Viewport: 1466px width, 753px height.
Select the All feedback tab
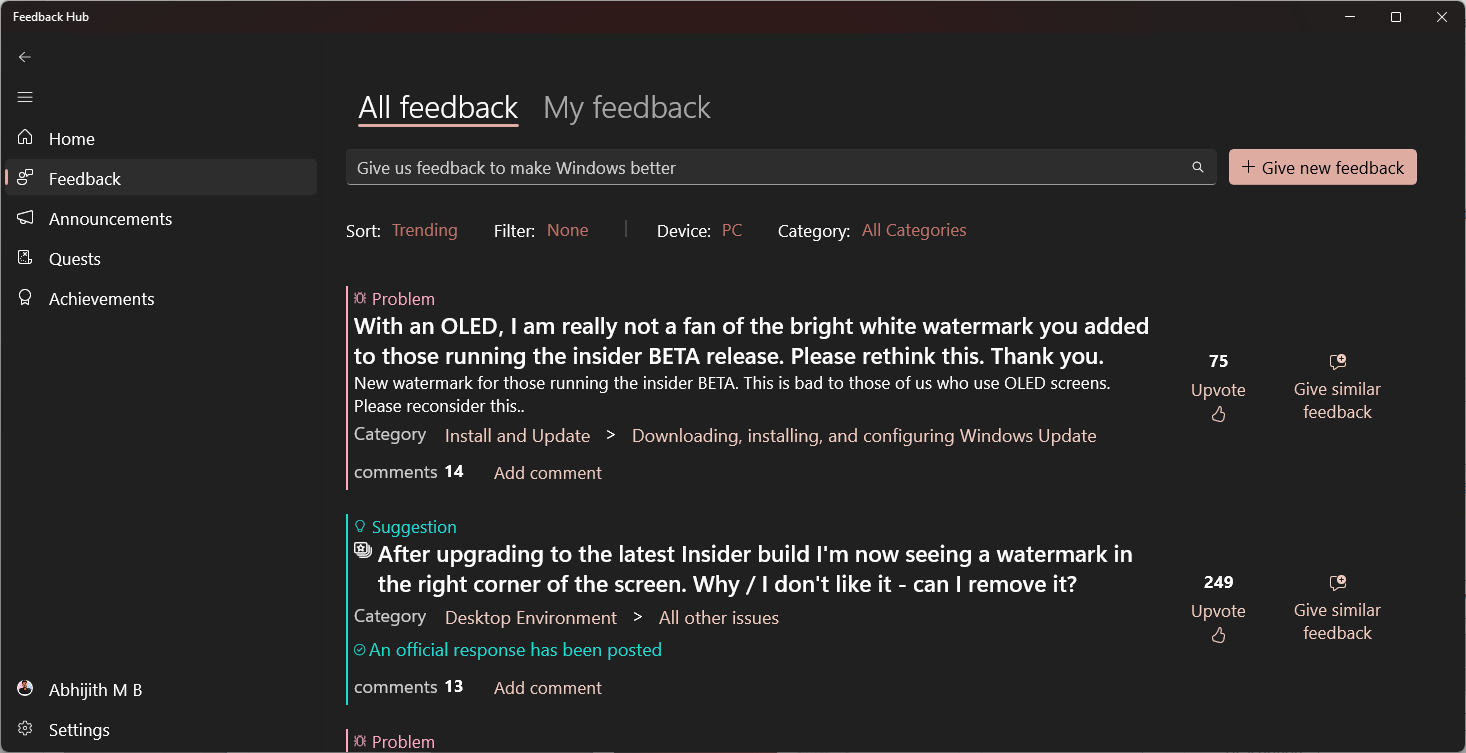point(437,107)
